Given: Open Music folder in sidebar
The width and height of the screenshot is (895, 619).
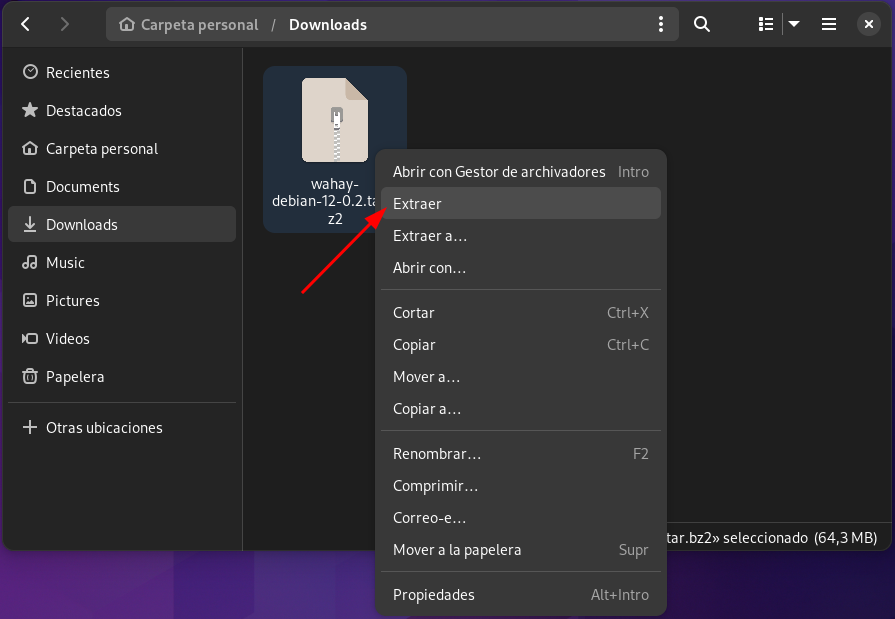Looking at the screenshot, I should click(x=65, y=263).
